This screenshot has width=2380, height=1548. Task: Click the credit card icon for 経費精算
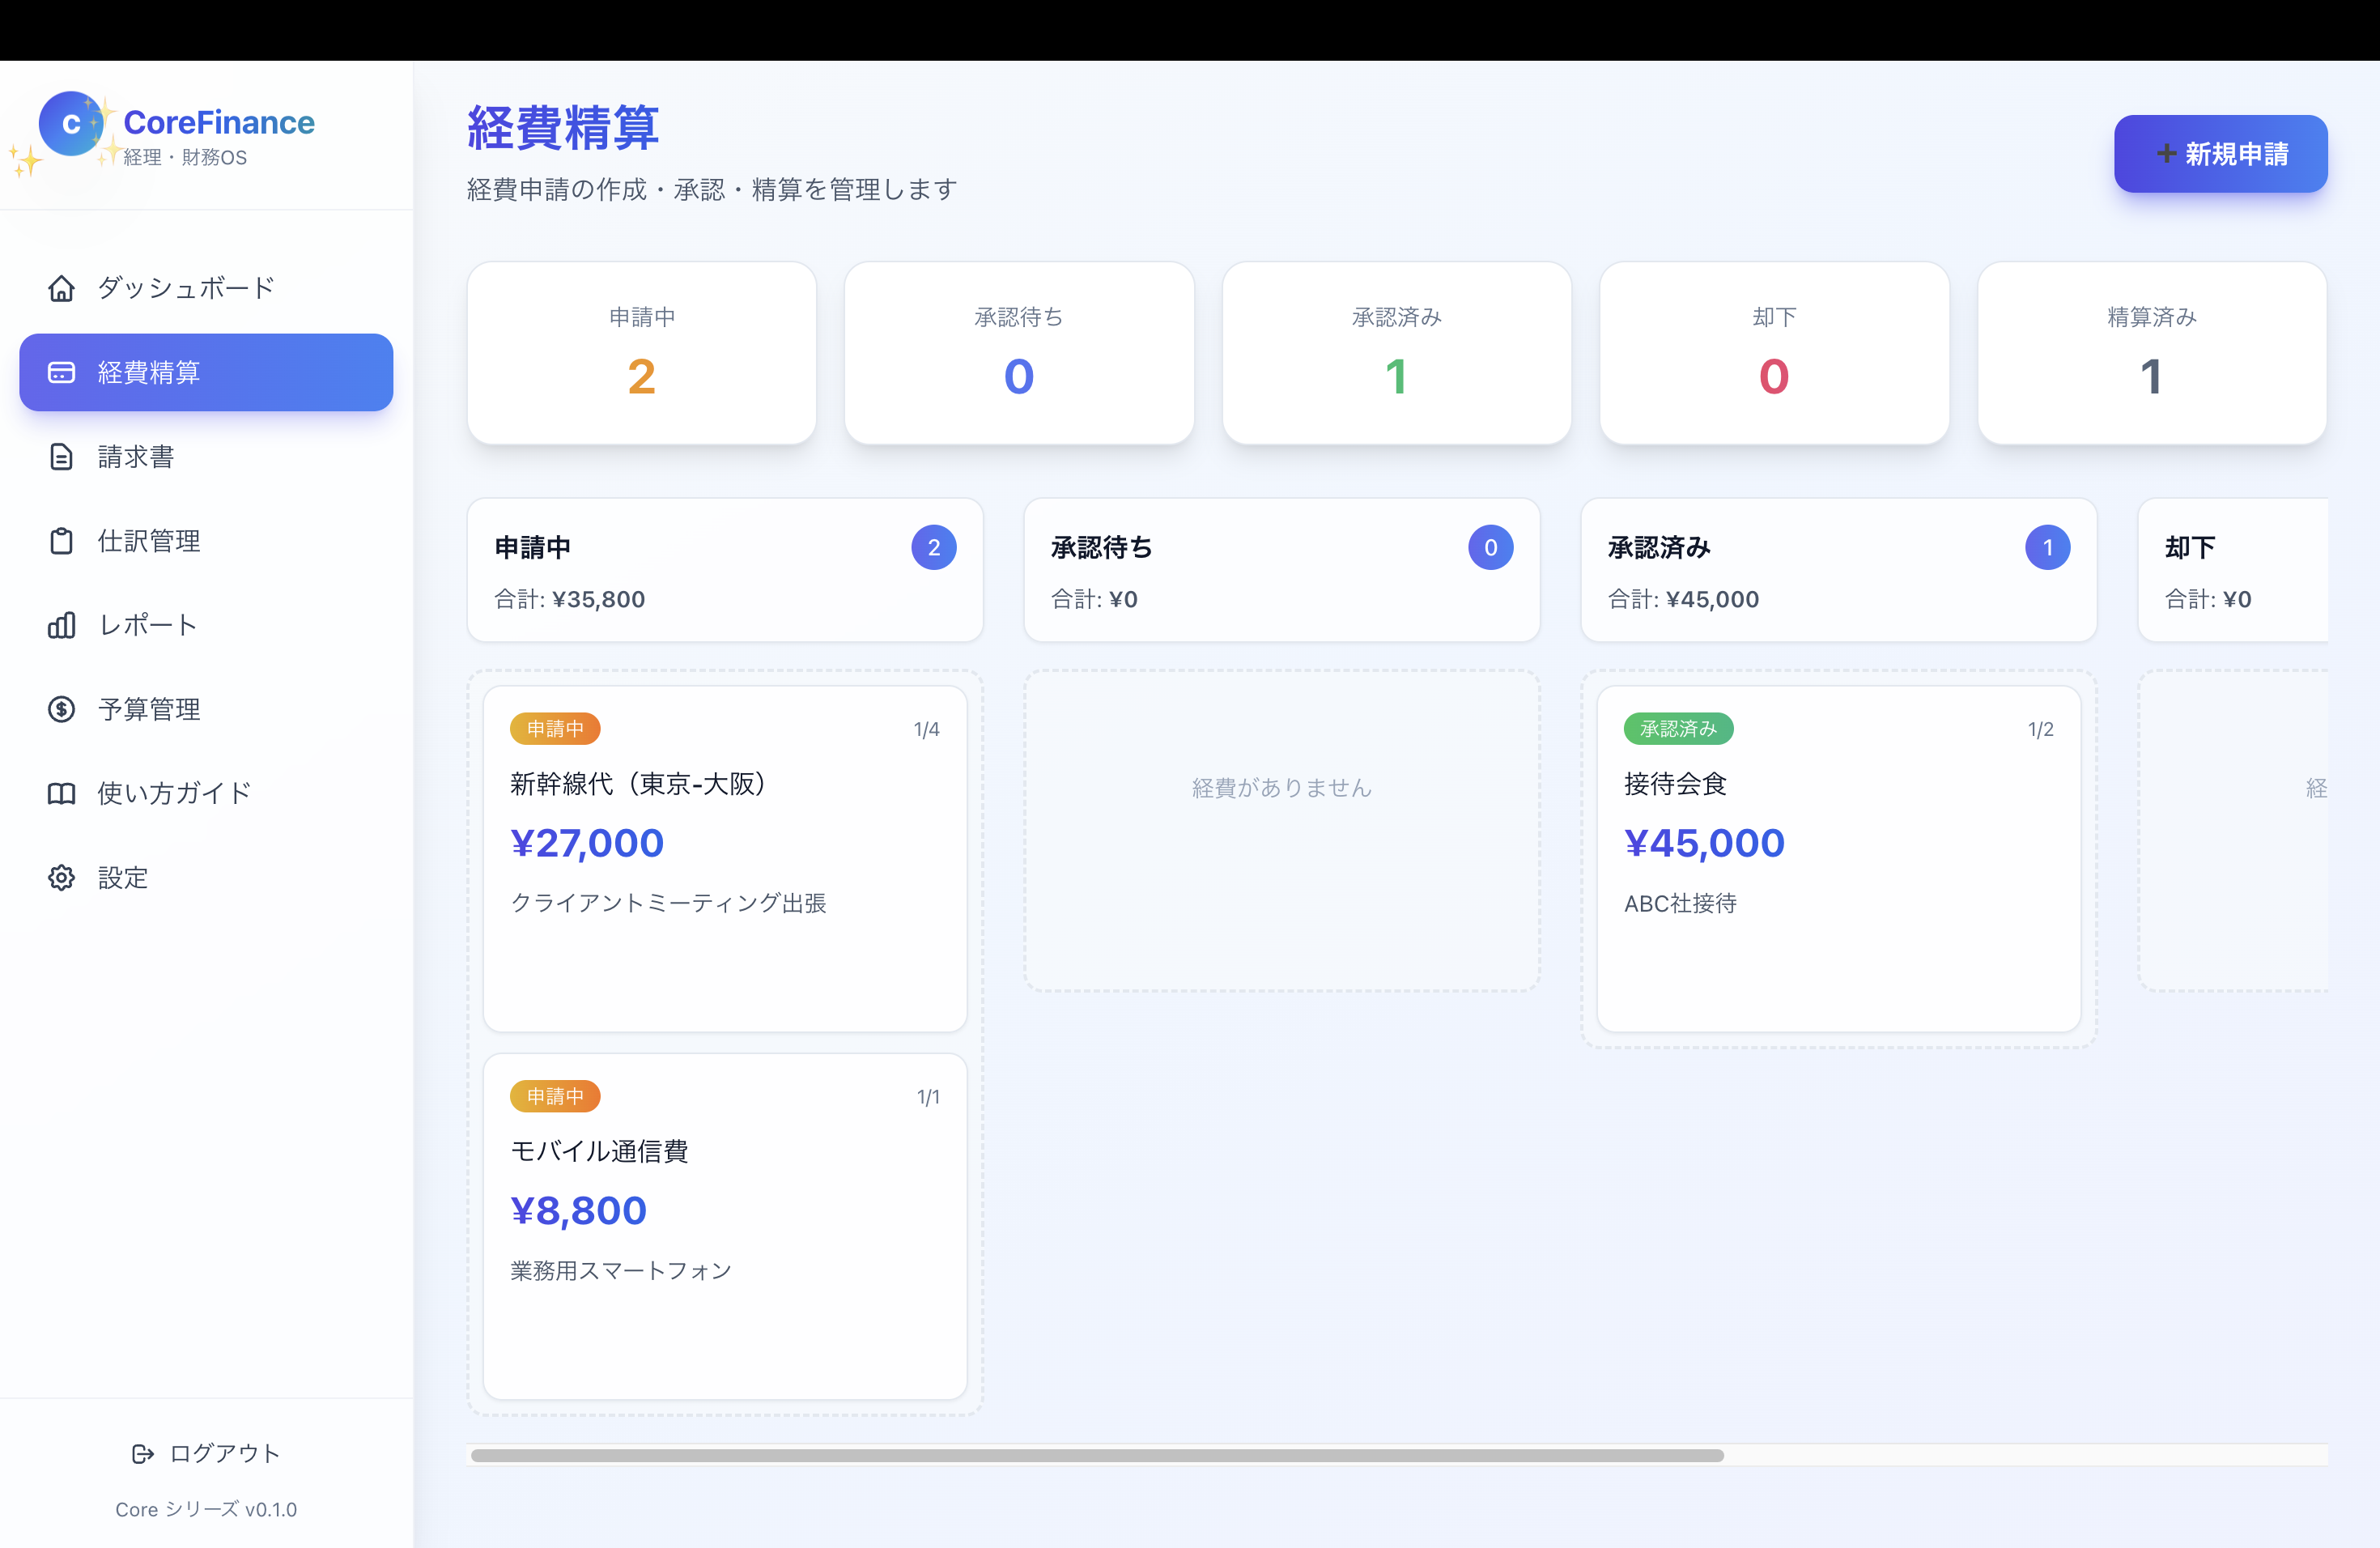pos(61,372)
